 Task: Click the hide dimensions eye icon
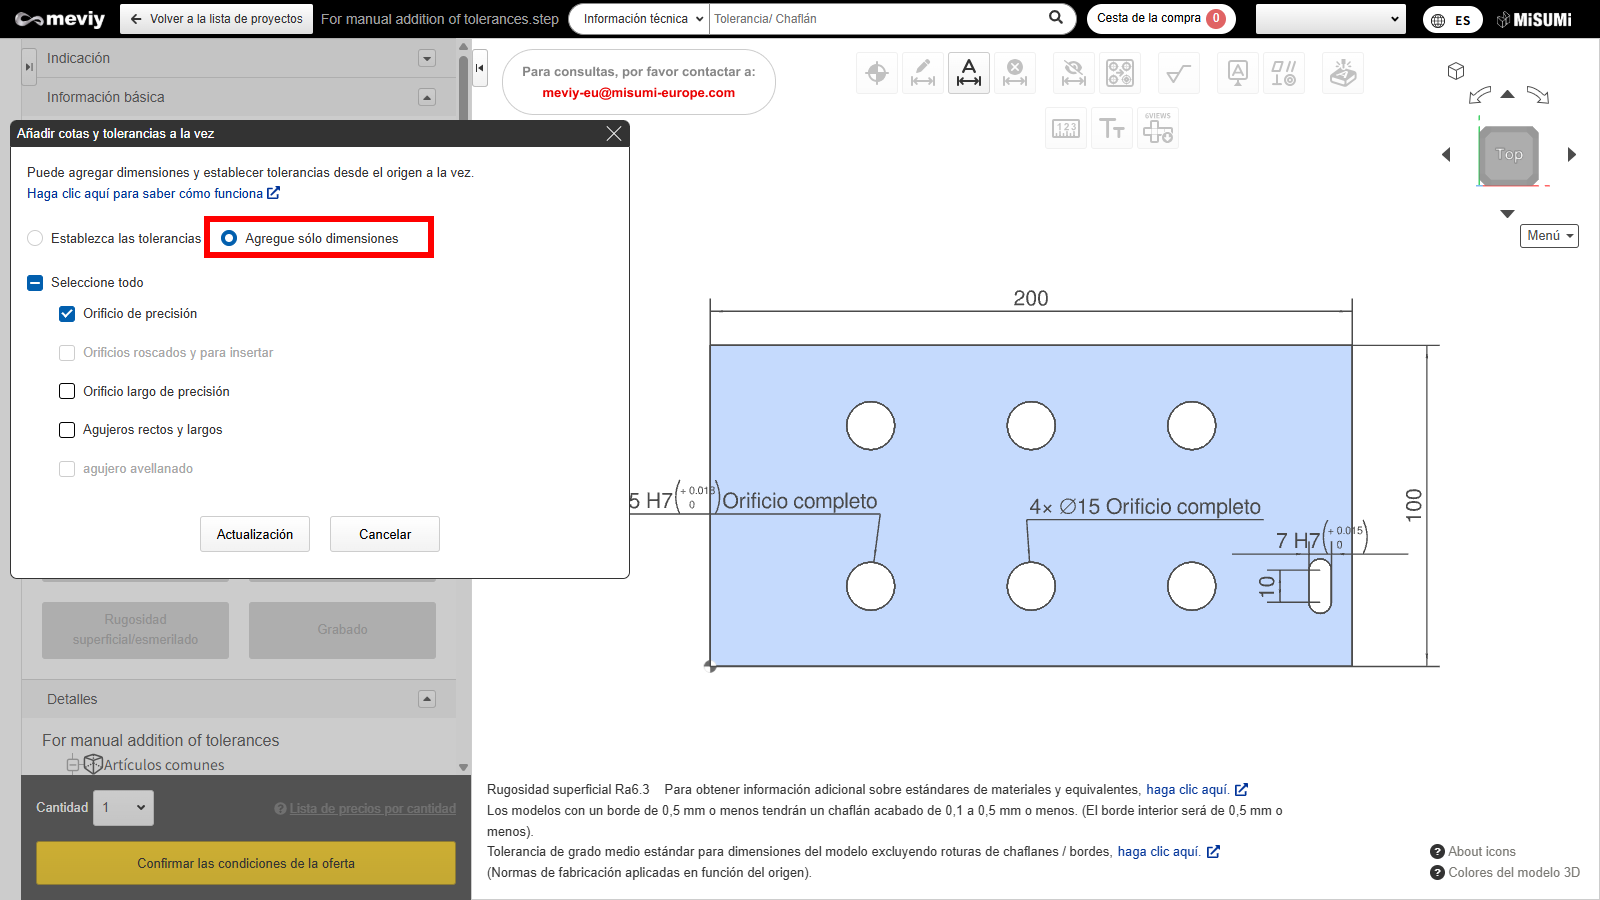(1074, 73)
